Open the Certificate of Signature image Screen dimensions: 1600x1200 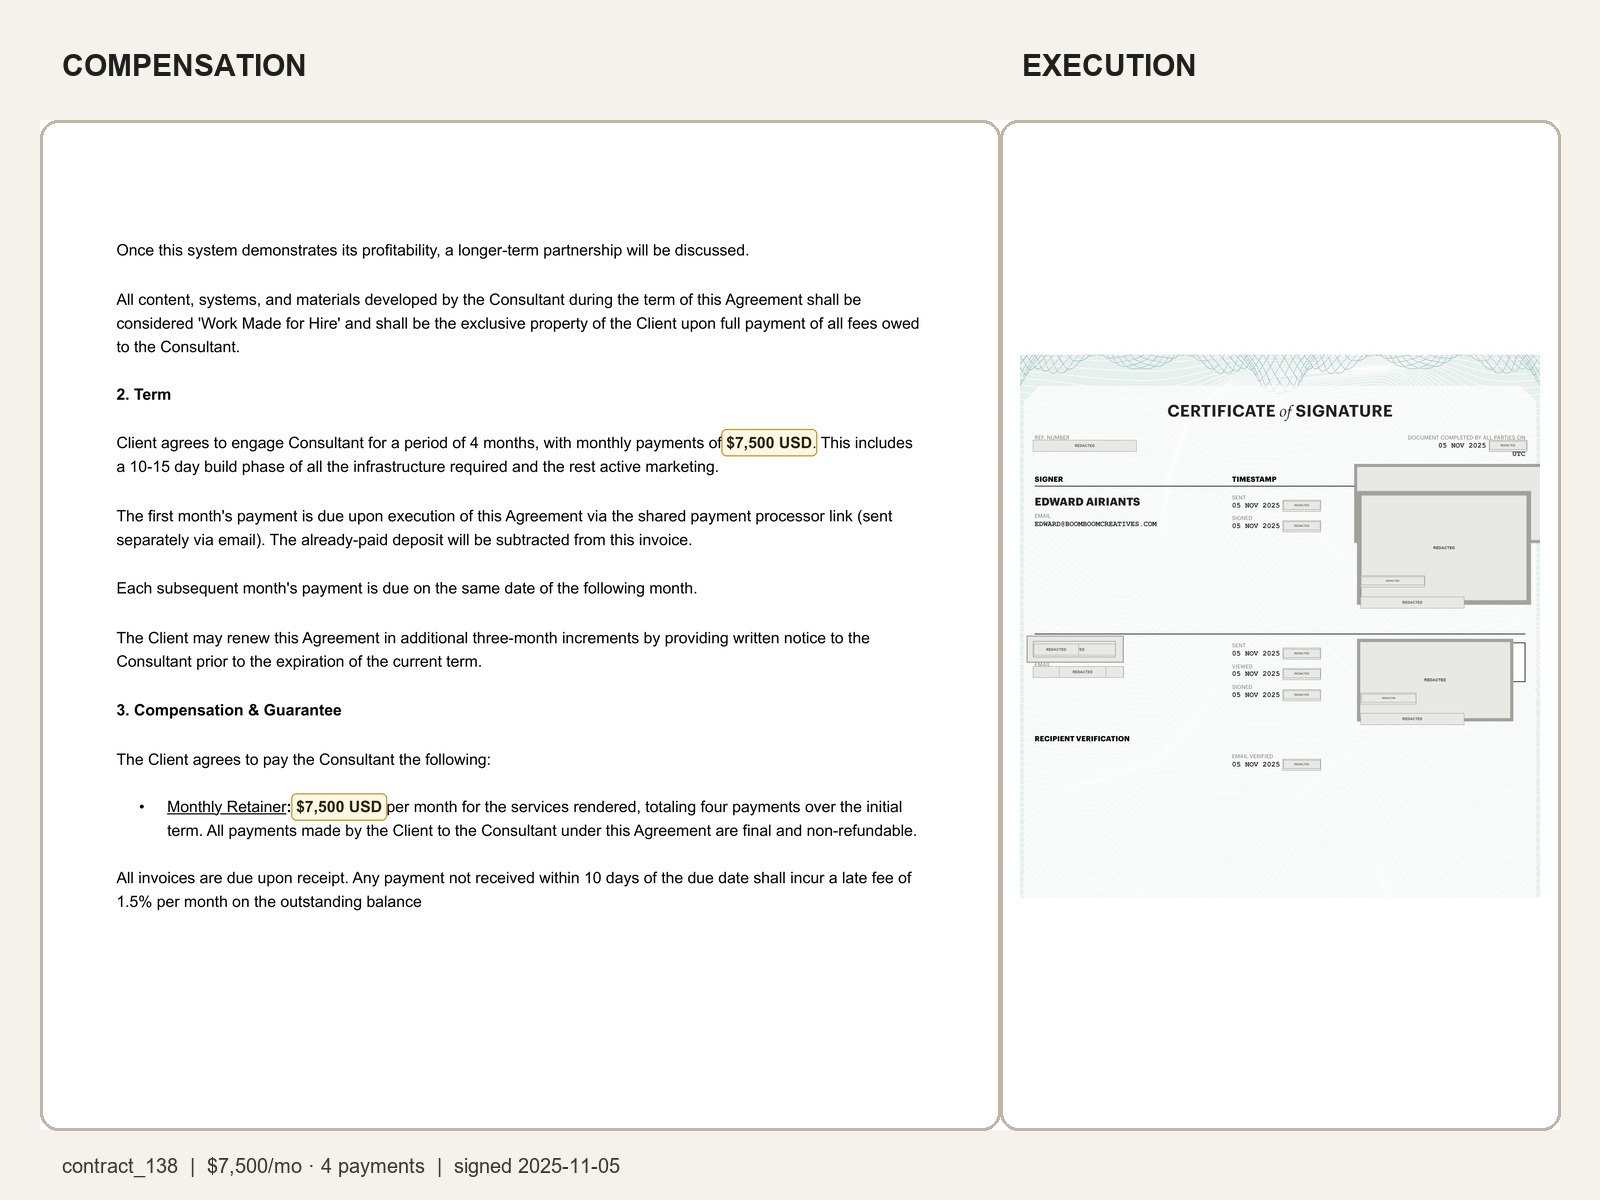pos(1280,626)
